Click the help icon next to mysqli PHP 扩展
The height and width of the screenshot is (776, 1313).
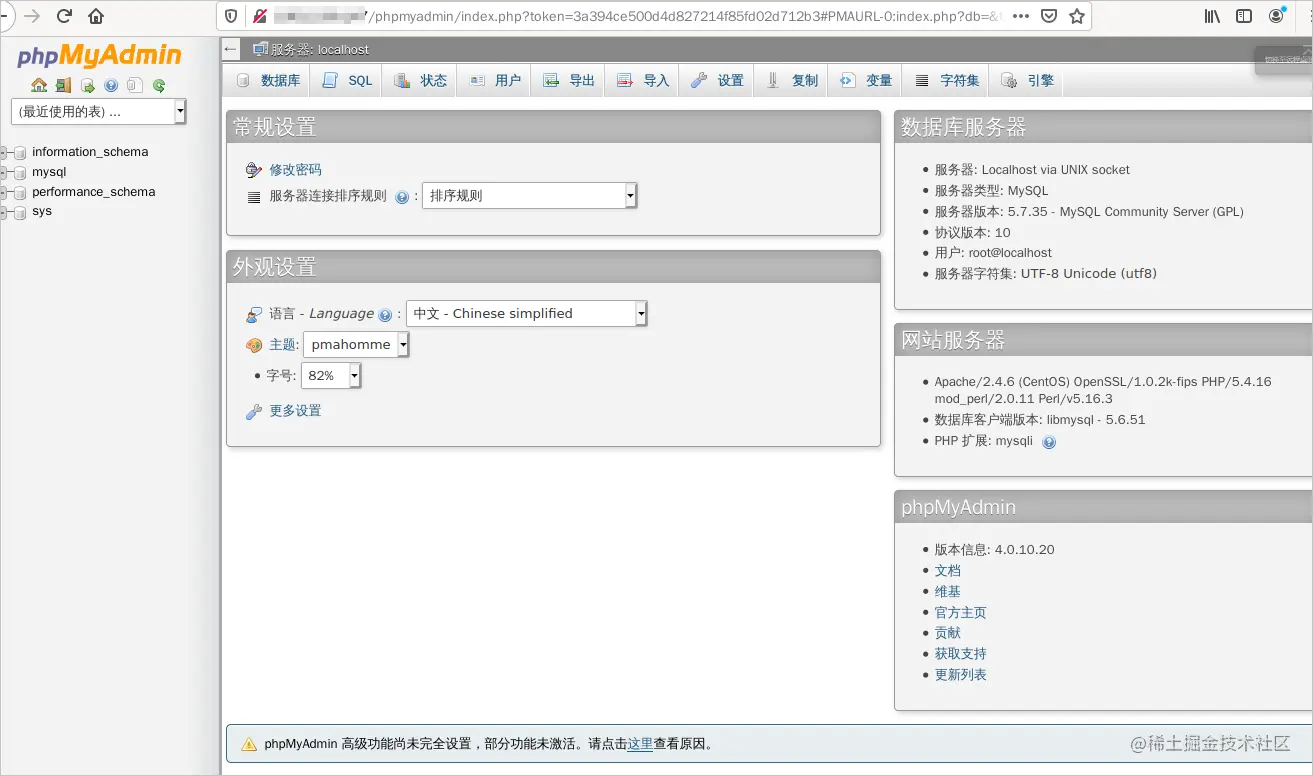1048,441
